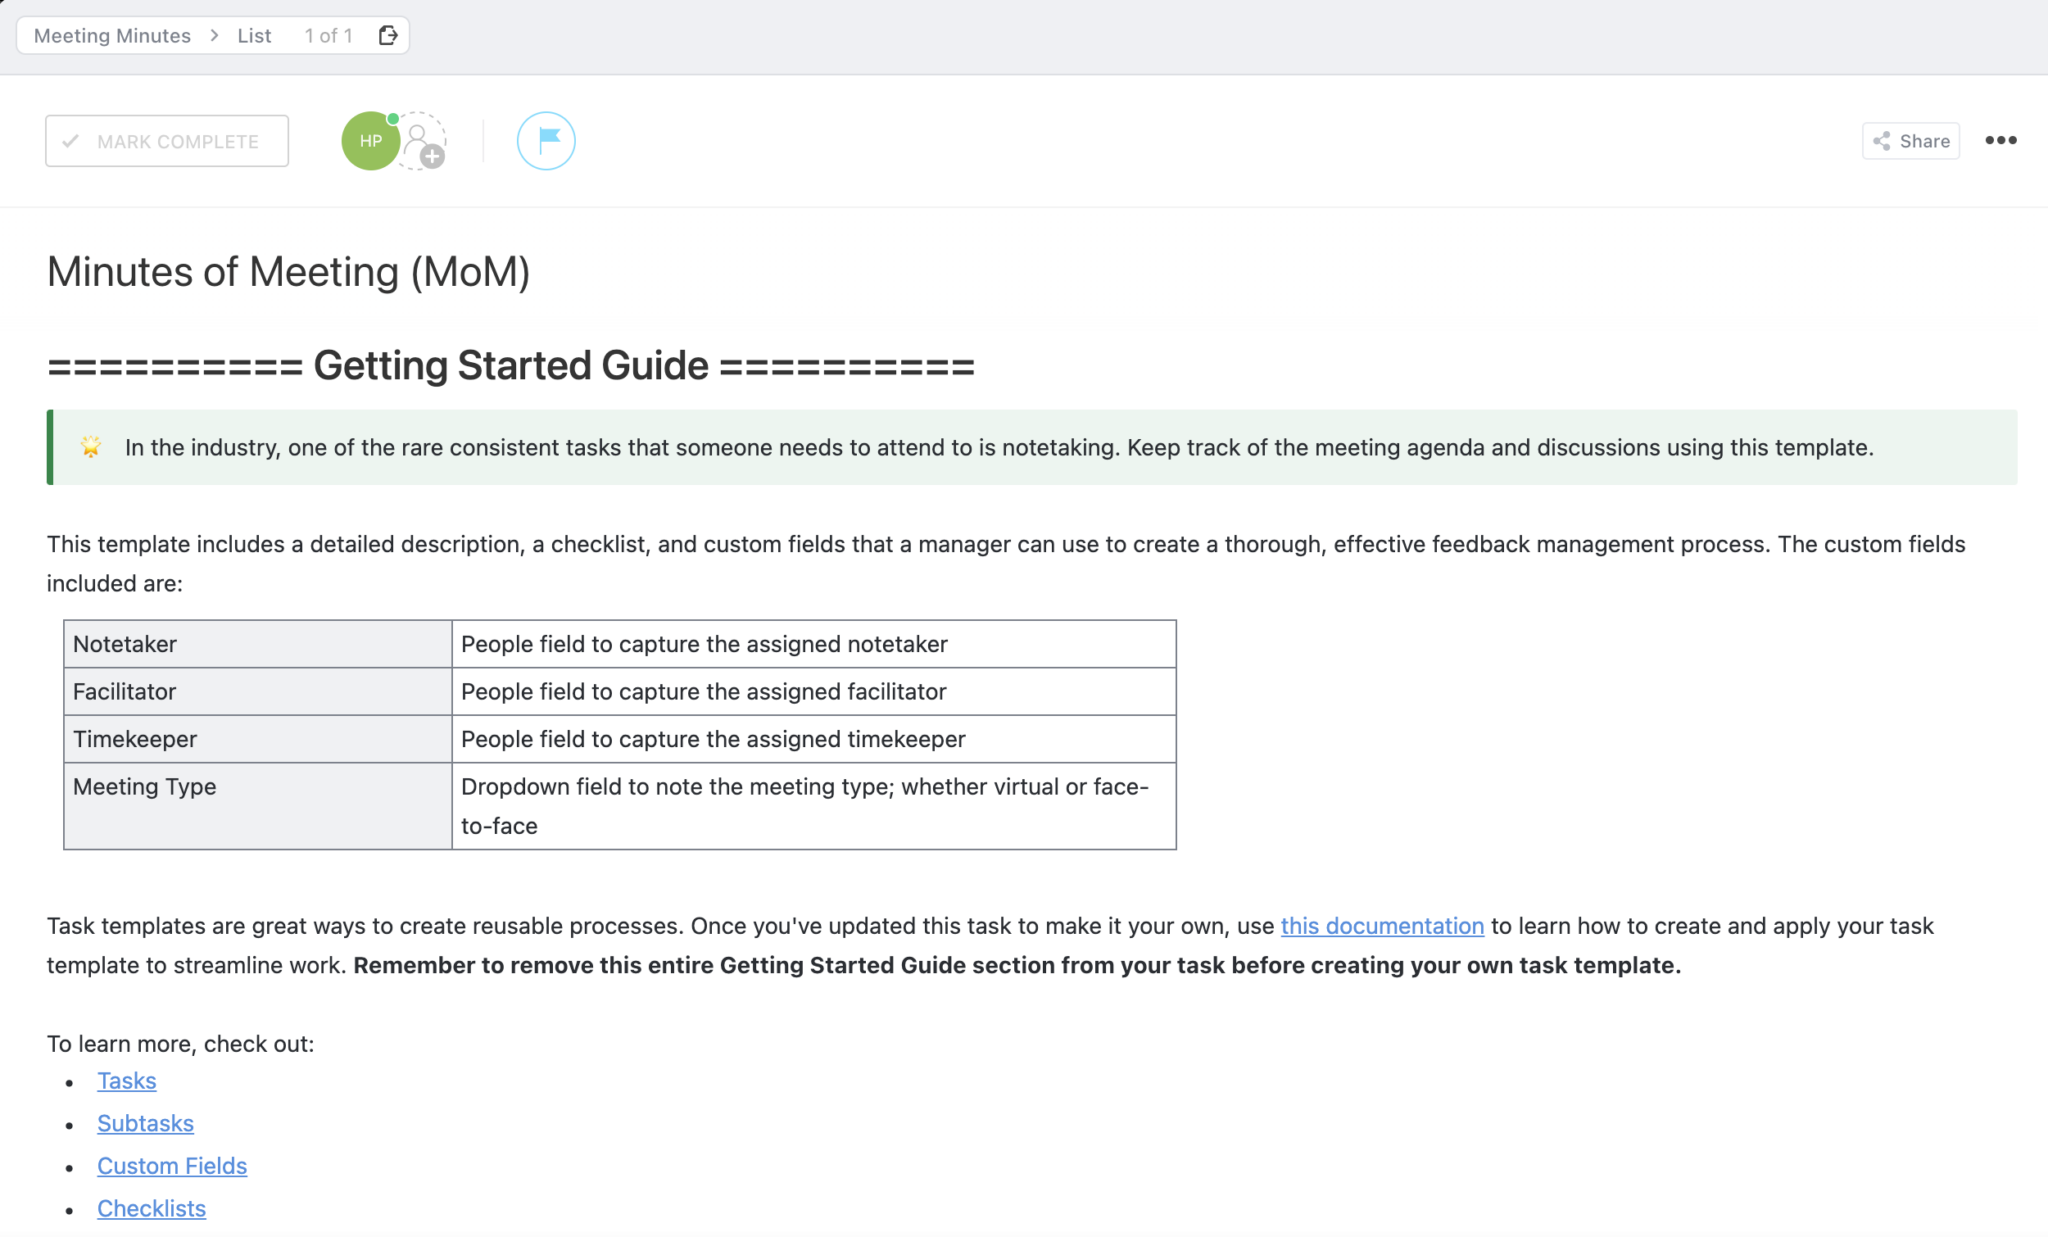The image size is (2048, 1237).
Task: Click the star emoji in the green banner
Action: (91, 447)
